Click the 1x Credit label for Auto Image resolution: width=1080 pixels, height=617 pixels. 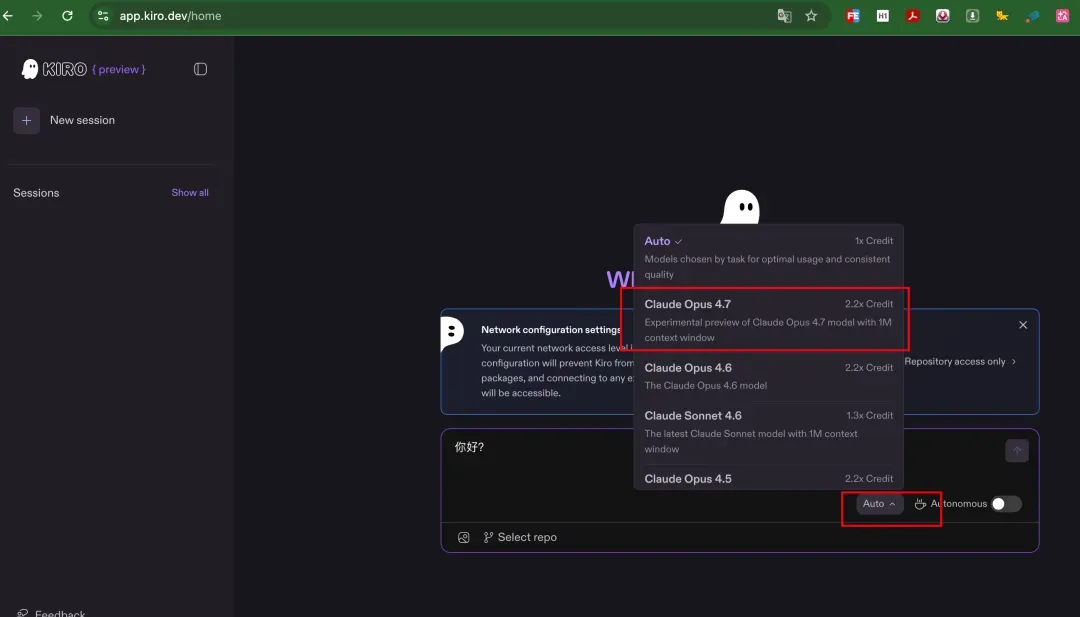coord(873,240)
